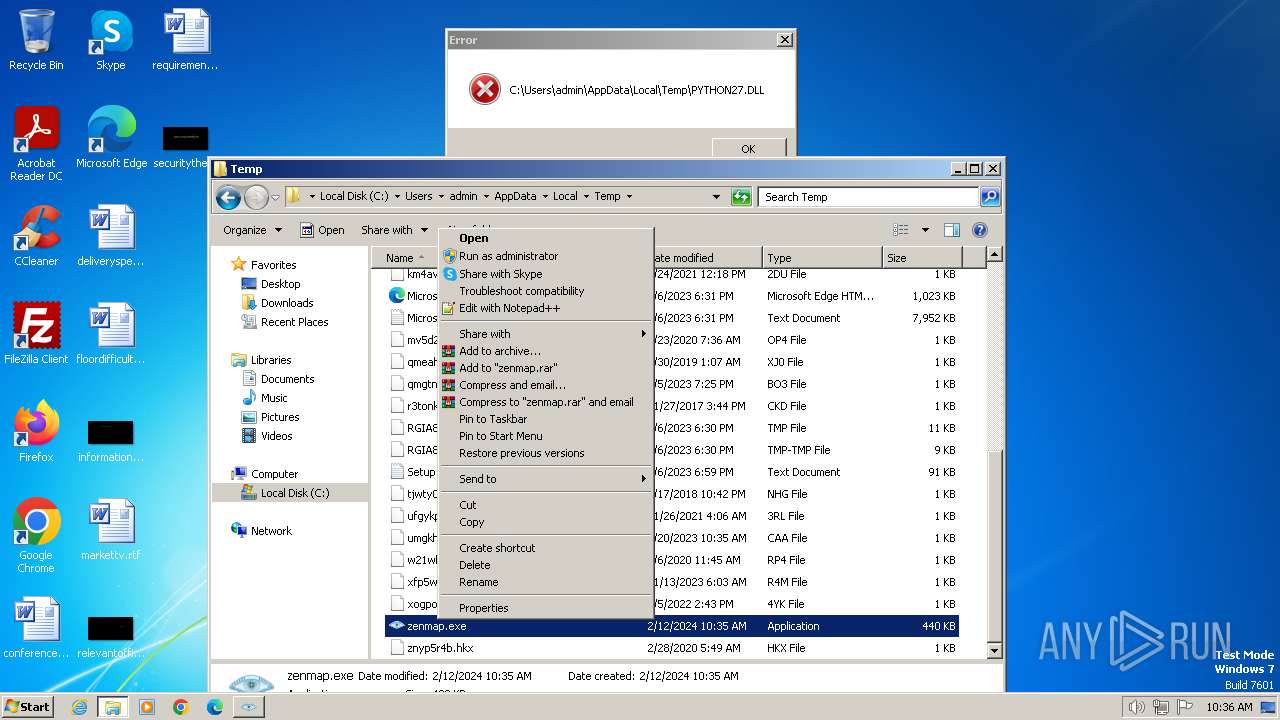The height and width of the screenshot is (720, 1280).
Task: Select Network in the navigation pane
Action: pyautogui.click(x=271, y=531)
